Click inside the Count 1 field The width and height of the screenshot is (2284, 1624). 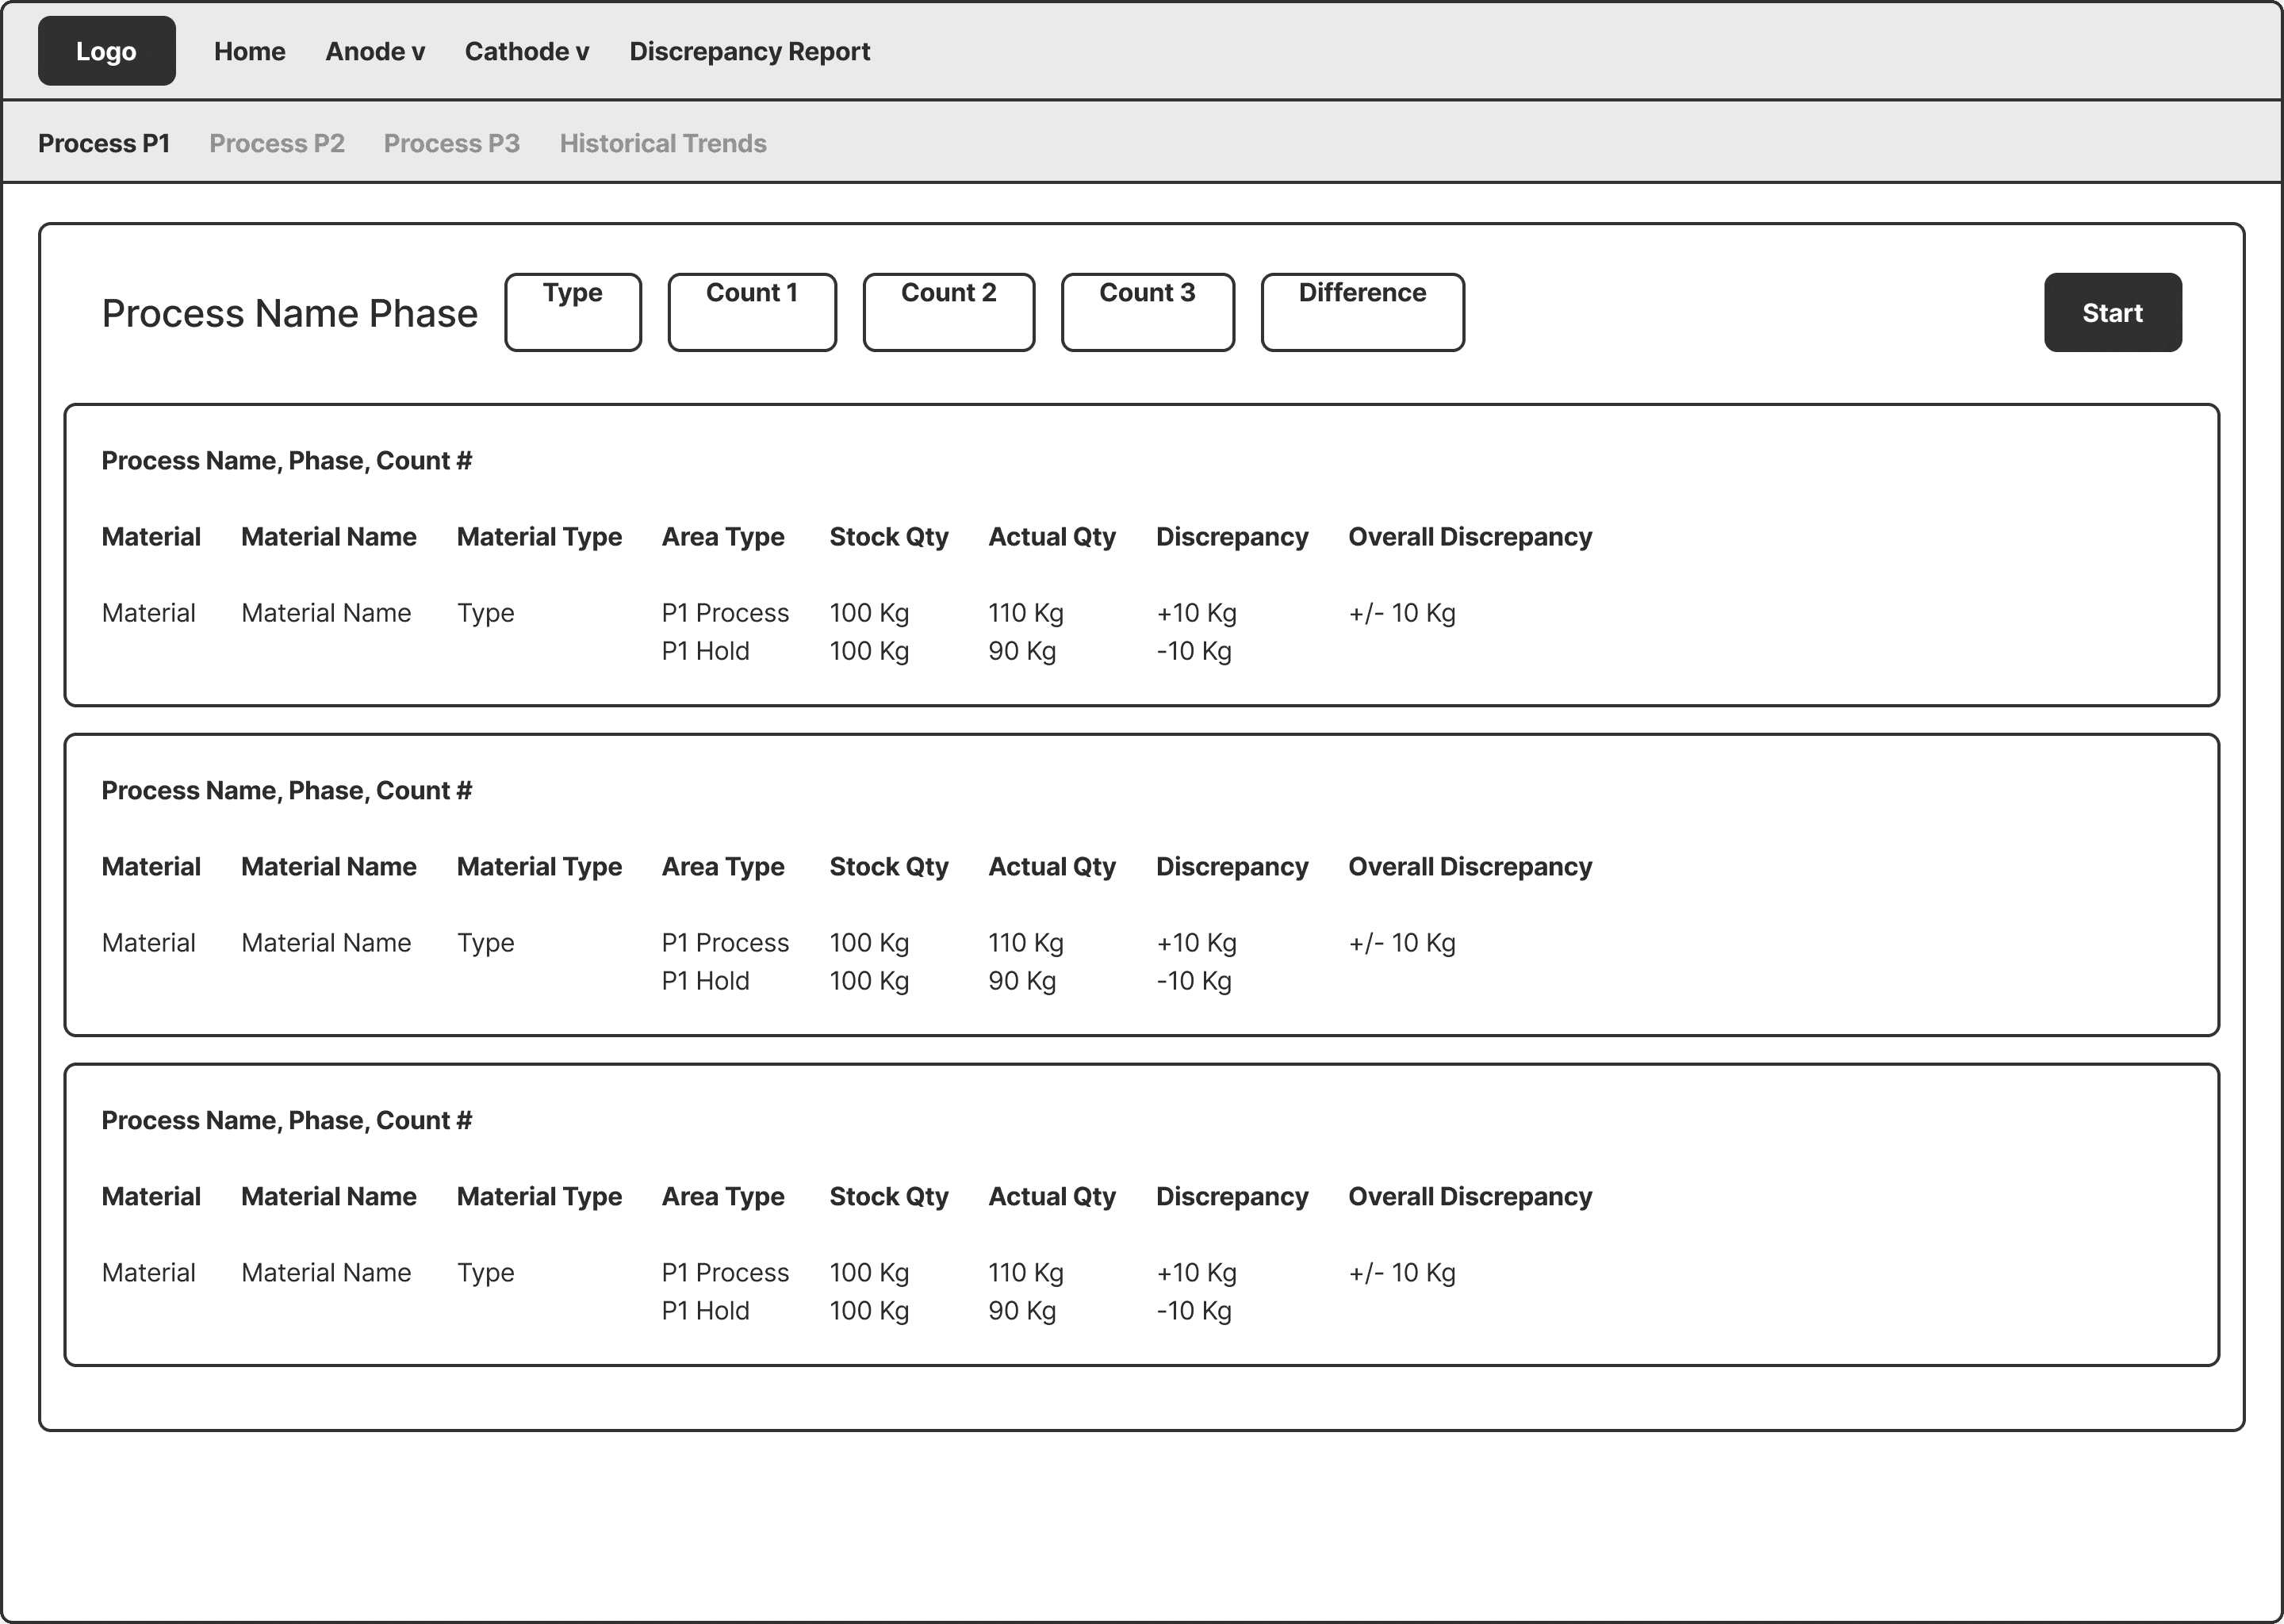click(x=751, y=311)
